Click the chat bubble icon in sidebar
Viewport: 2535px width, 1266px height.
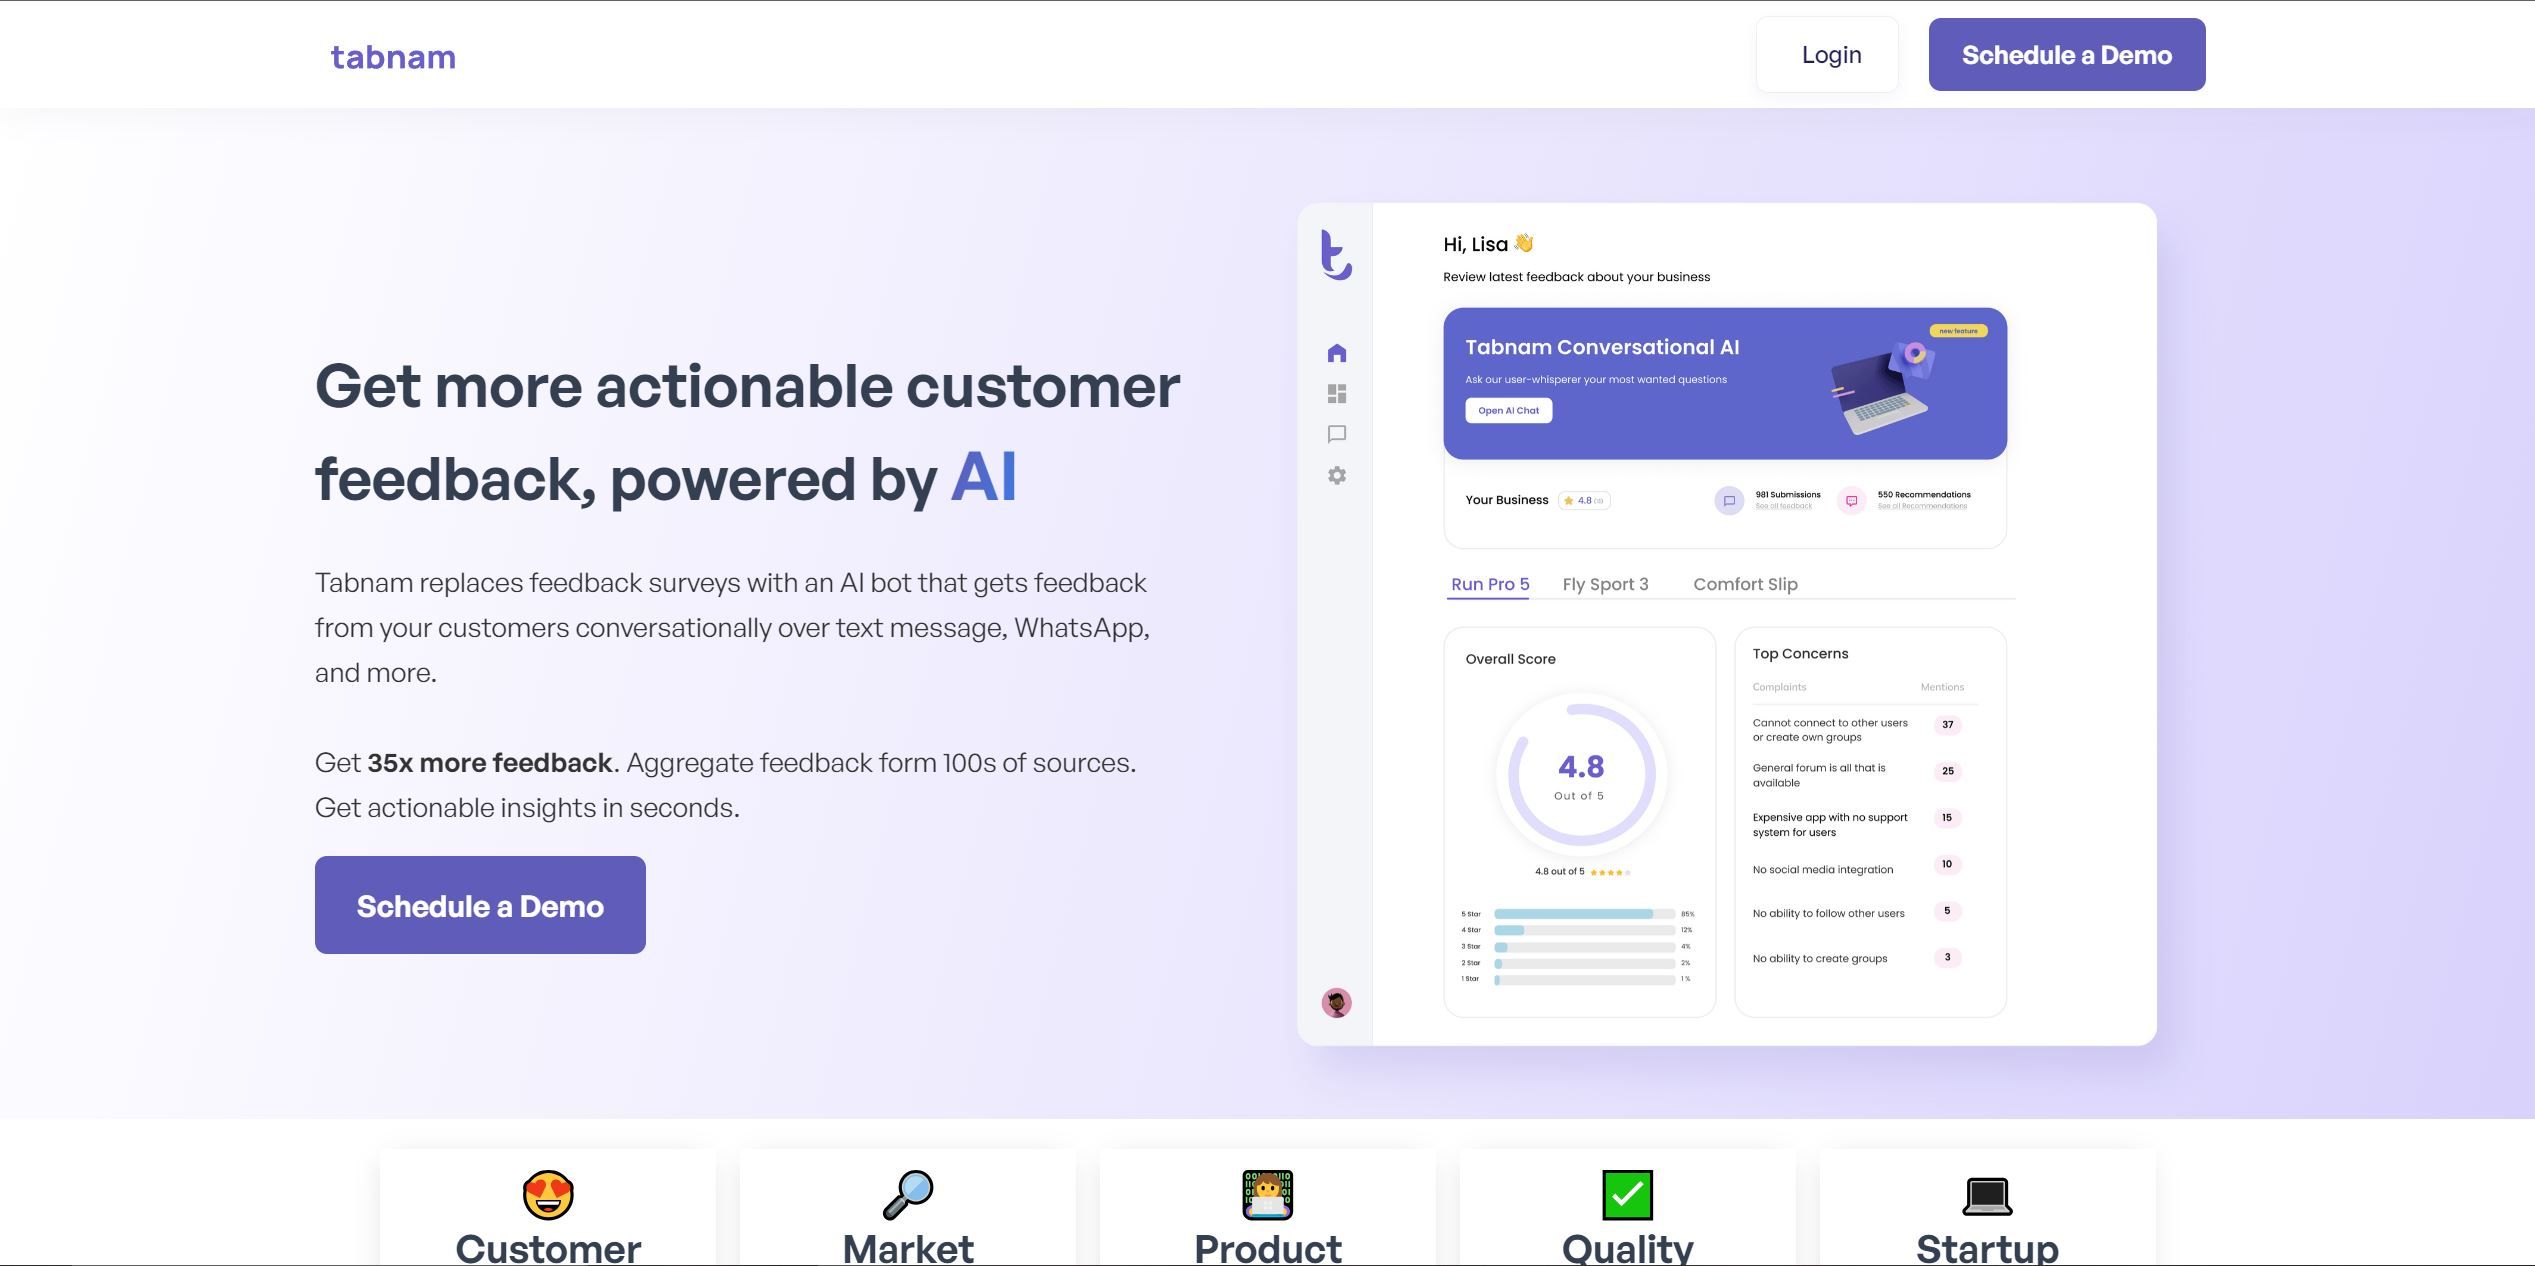tap(1336, 434)
